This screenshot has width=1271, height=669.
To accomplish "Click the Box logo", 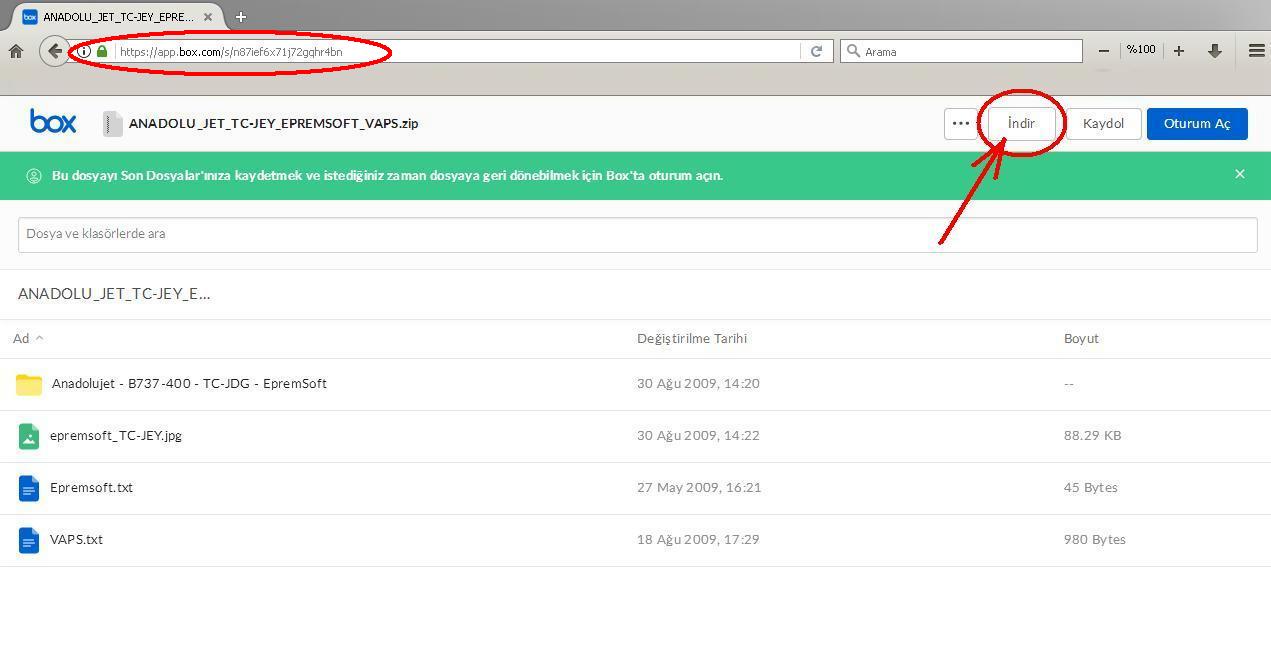I will click(53, 122).
